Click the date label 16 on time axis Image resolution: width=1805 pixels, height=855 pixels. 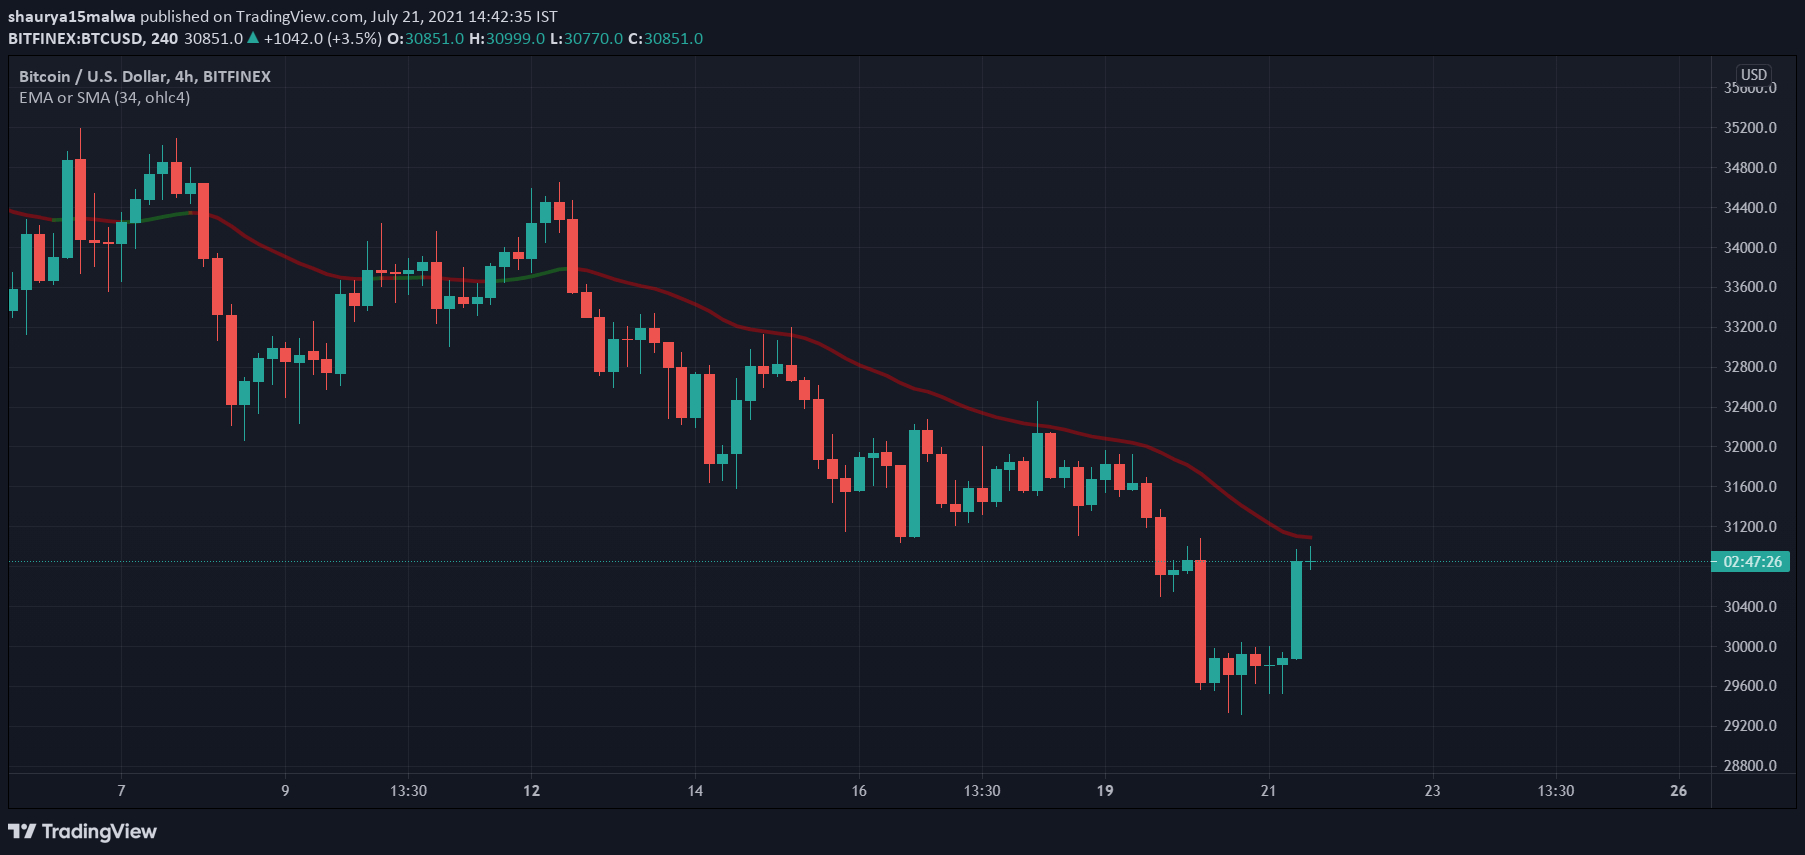coord(859,791)
